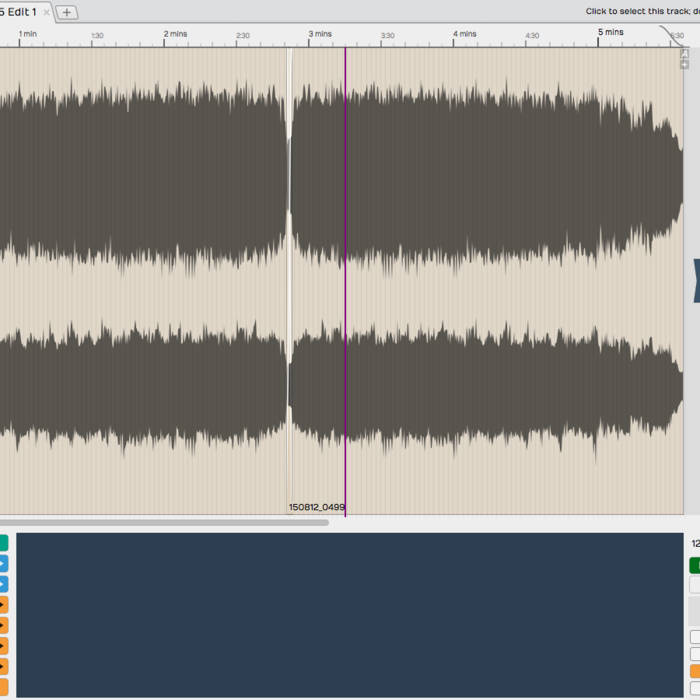Click the second orange arrow button
Image resolution: width=700 pixels, height=700 pixels.
[3, 626]
